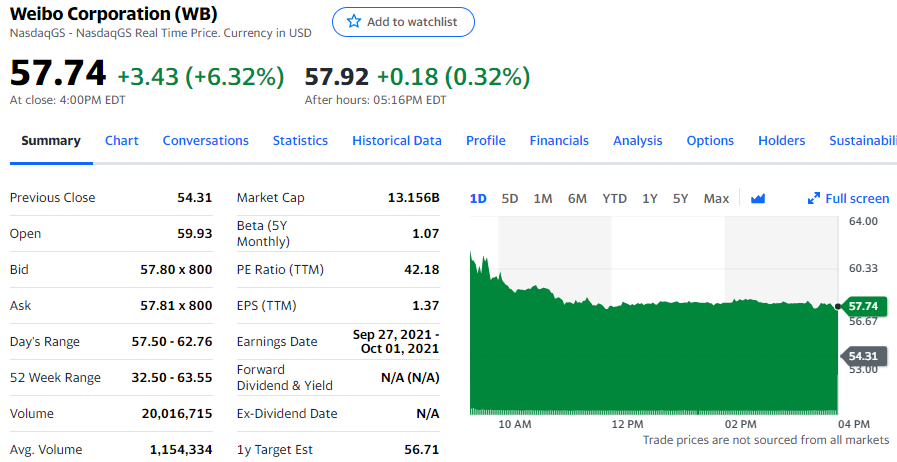Click the Forward Dividend & Yield label
897x462 pixels.
pyautogui.click(x=284, y=377)
